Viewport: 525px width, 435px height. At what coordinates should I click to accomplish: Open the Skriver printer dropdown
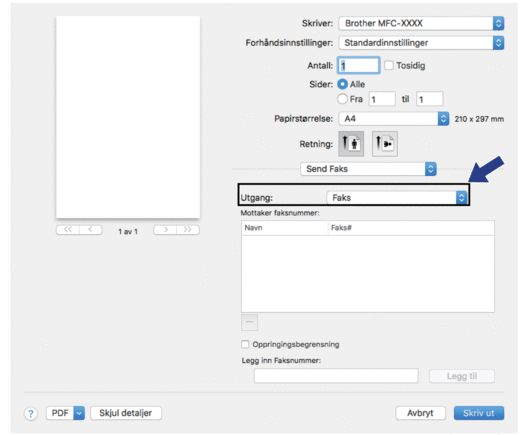[421, 23]
